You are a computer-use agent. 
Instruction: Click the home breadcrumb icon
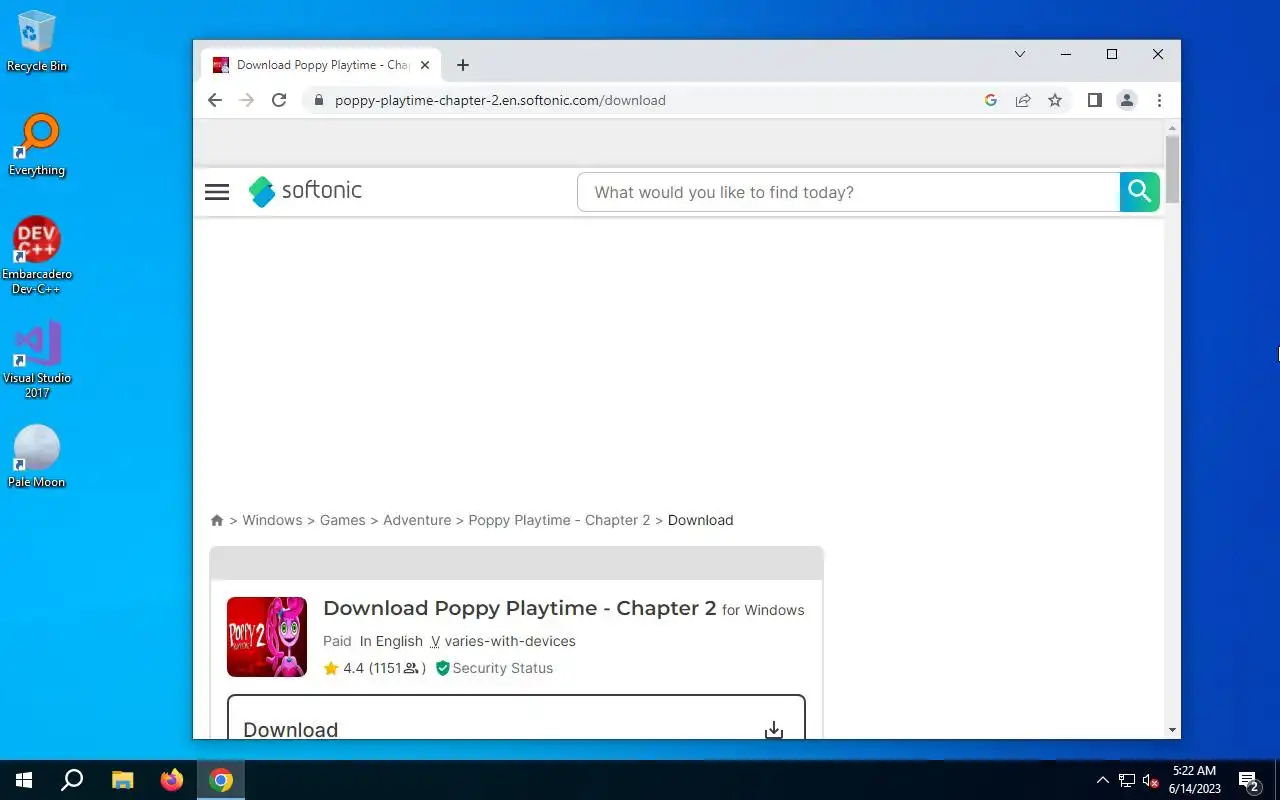click(217, 520)
